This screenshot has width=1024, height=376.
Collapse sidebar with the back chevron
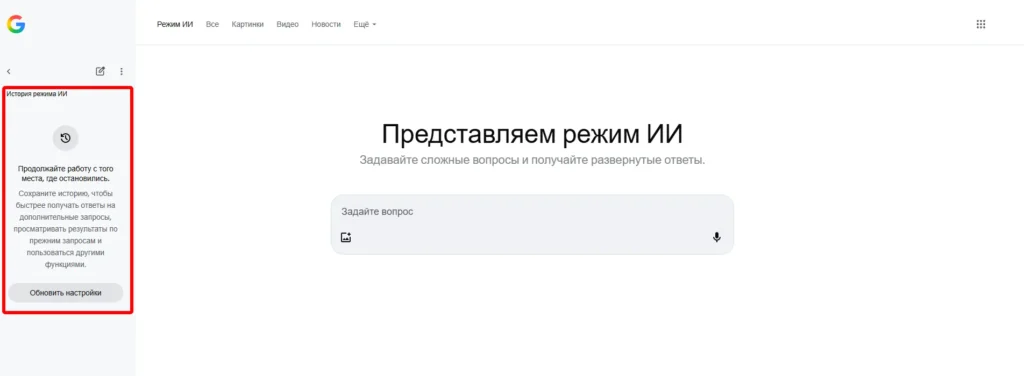[x=8, y=72]
